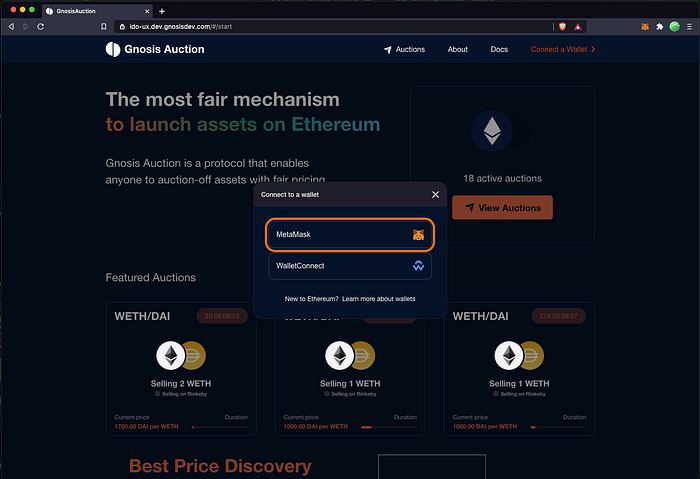The image size is (700, 479).
Task: Select the GnosisAuction browser tab
Action: tap(97, 11)
